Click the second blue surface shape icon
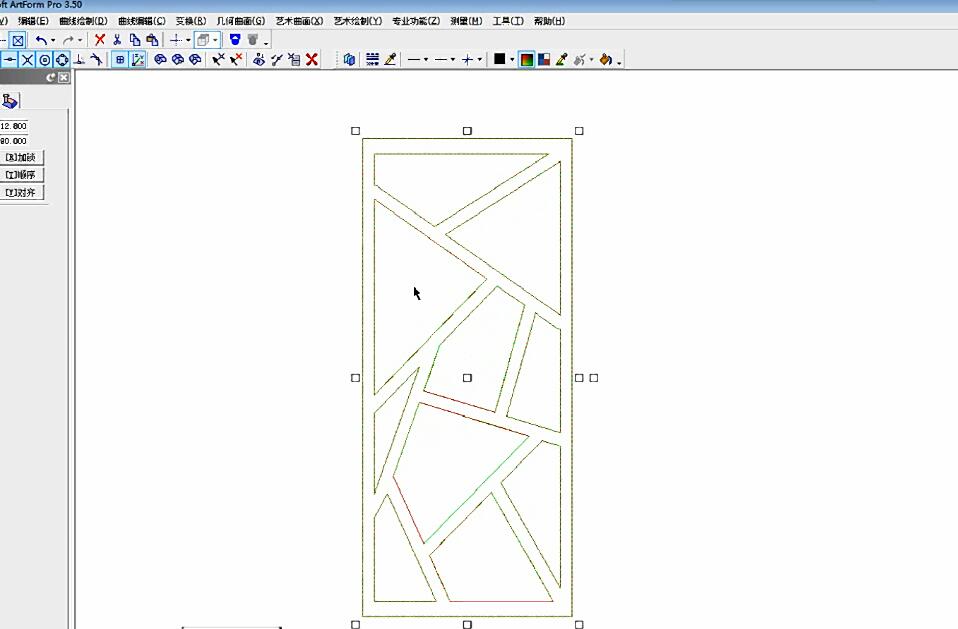The height and width of the screenshot is (629, 958). [178, 60]
